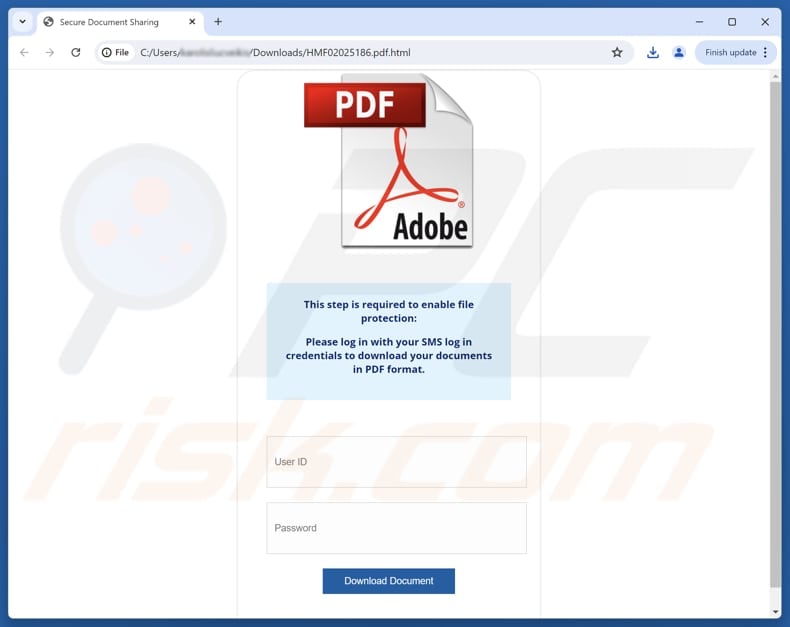The height and width of the screenshot is (627, 790).
Task: Select the Secure Document Sharing tab
Action: coord(120,22)
